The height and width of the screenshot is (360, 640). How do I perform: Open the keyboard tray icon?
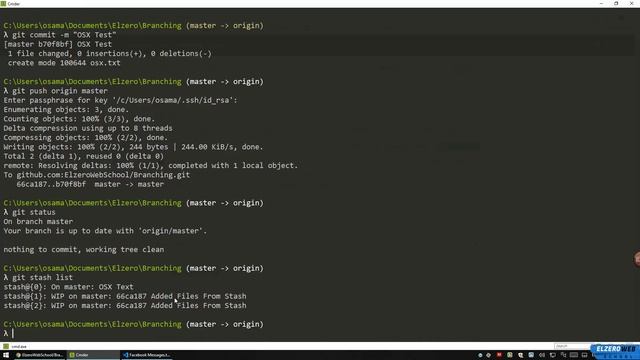[x=573, y=355]
